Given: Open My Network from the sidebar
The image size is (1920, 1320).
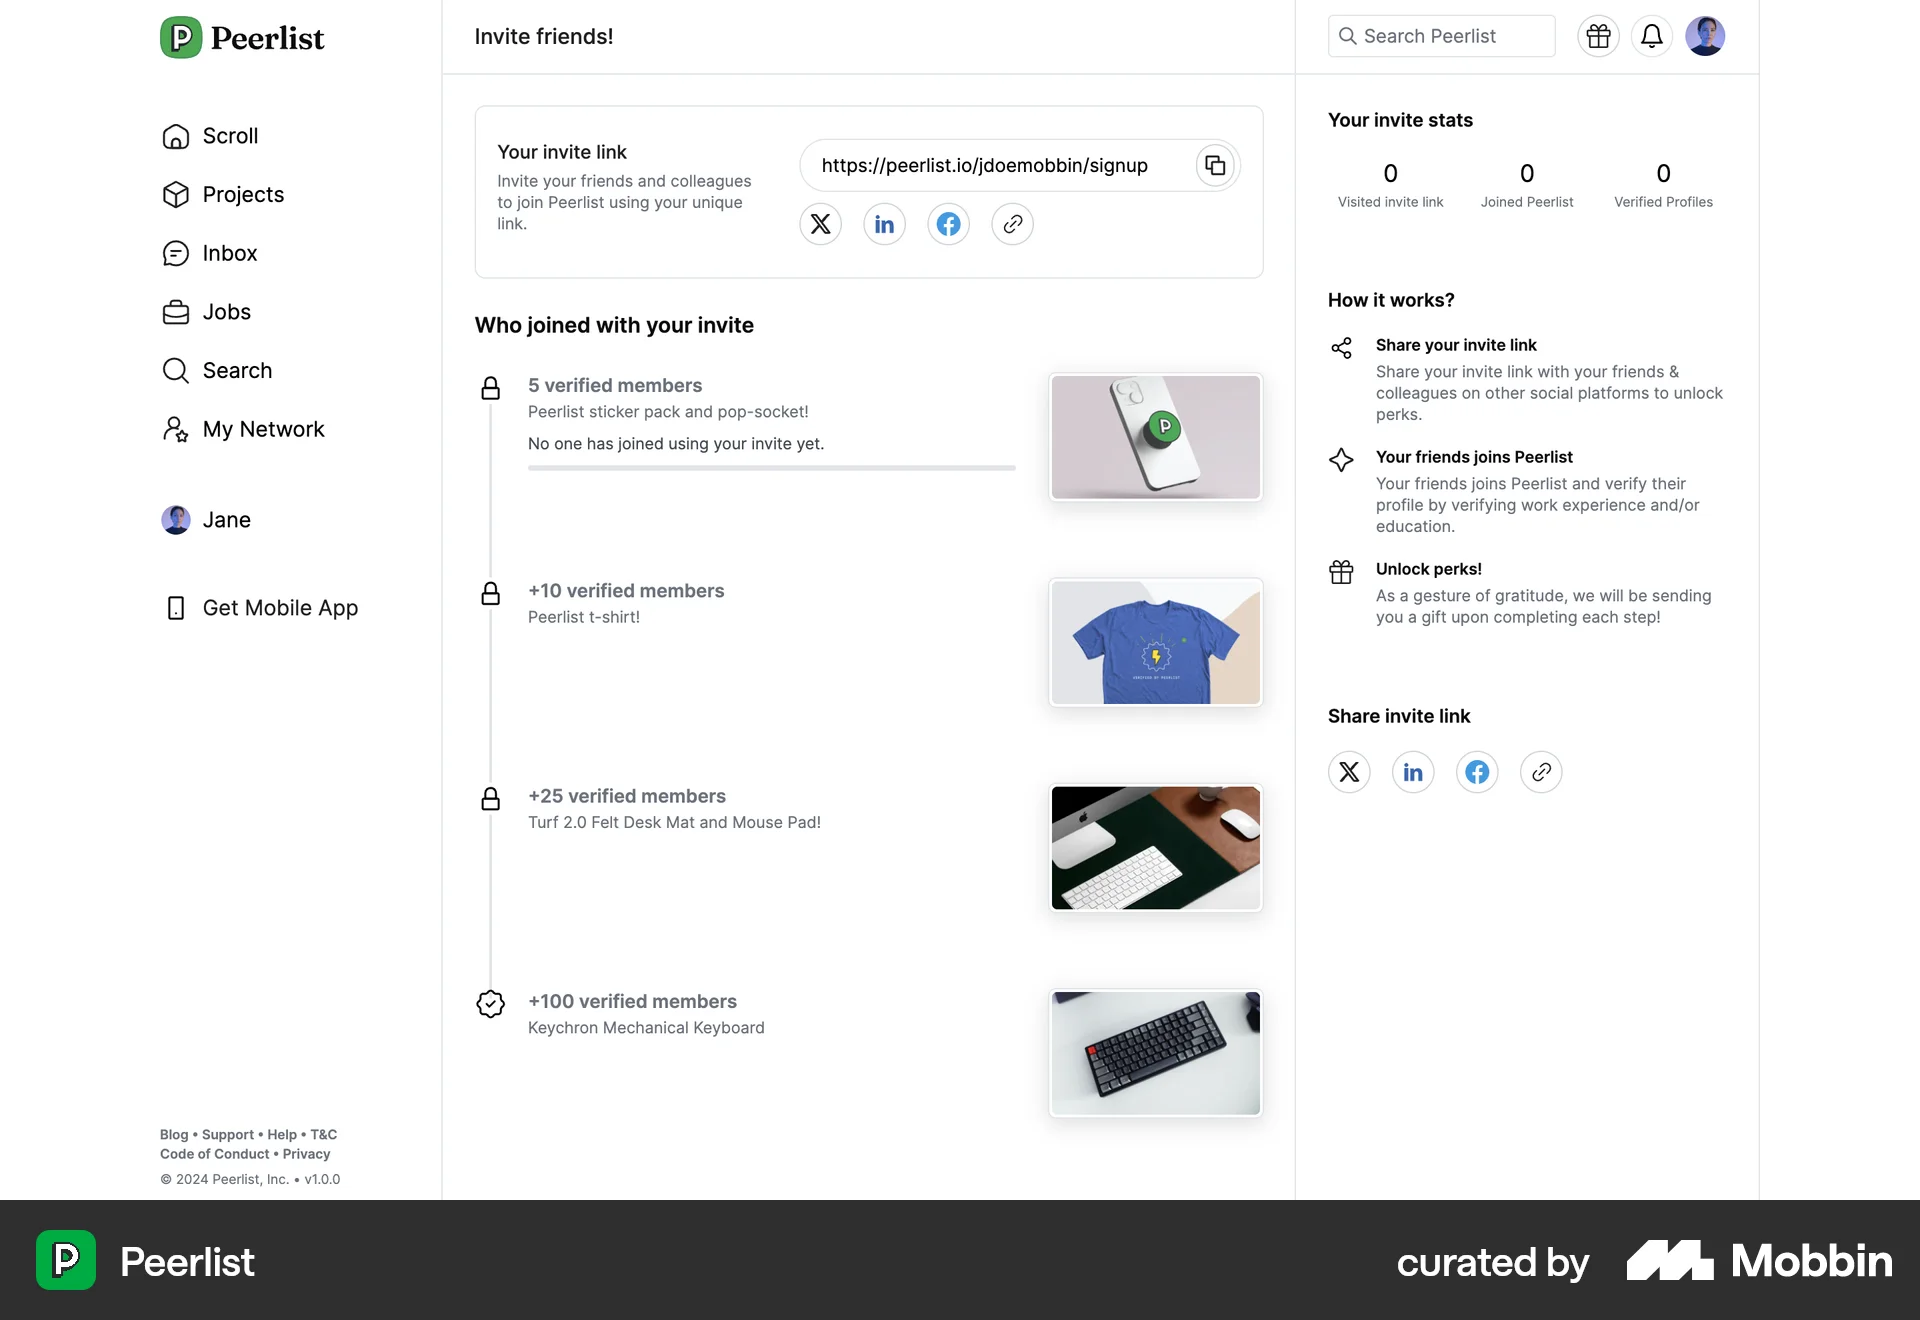Looking at the screenshot, I should [264, 428].
